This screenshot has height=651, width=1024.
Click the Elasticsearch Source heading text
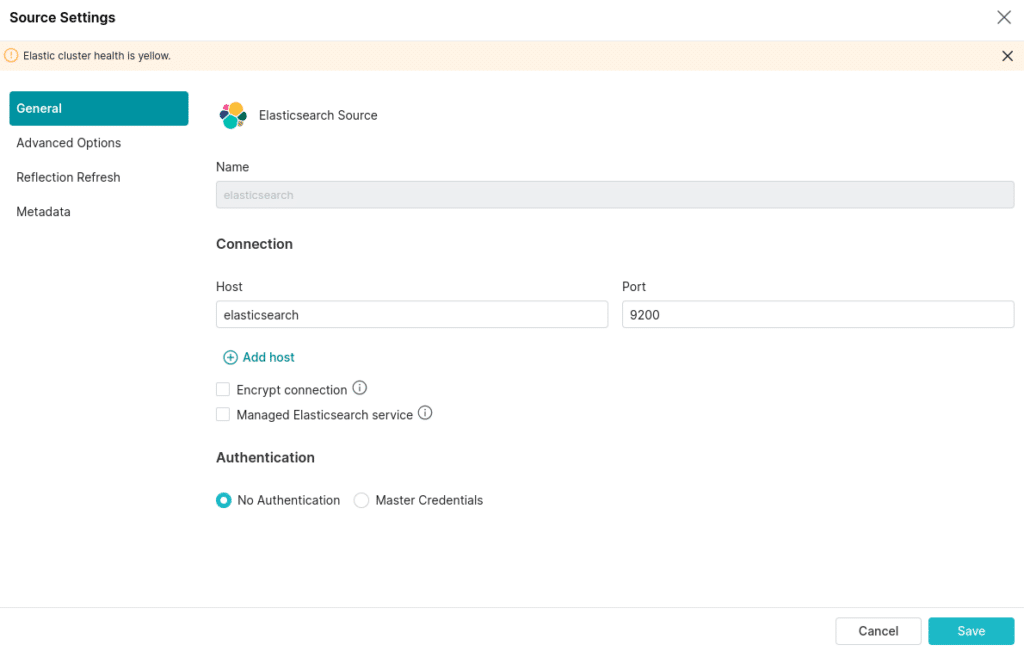[x=318, y=116]
